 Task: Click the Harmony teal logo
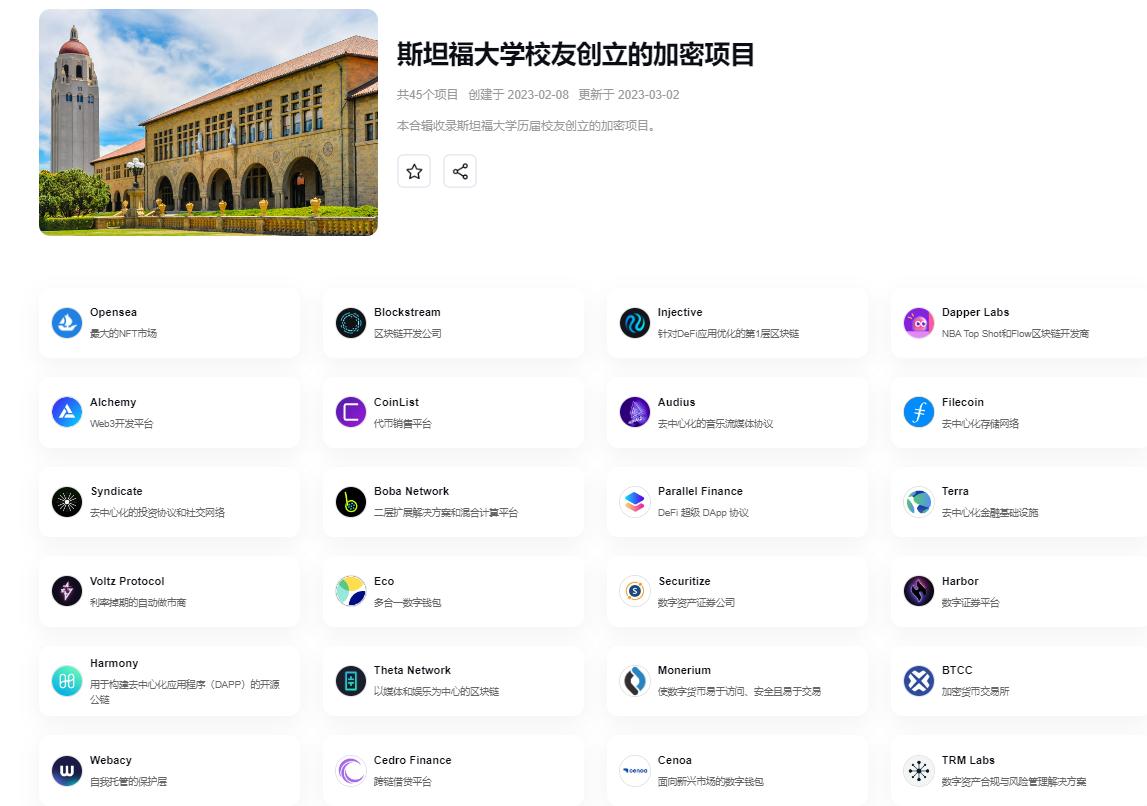click(67, 681)
